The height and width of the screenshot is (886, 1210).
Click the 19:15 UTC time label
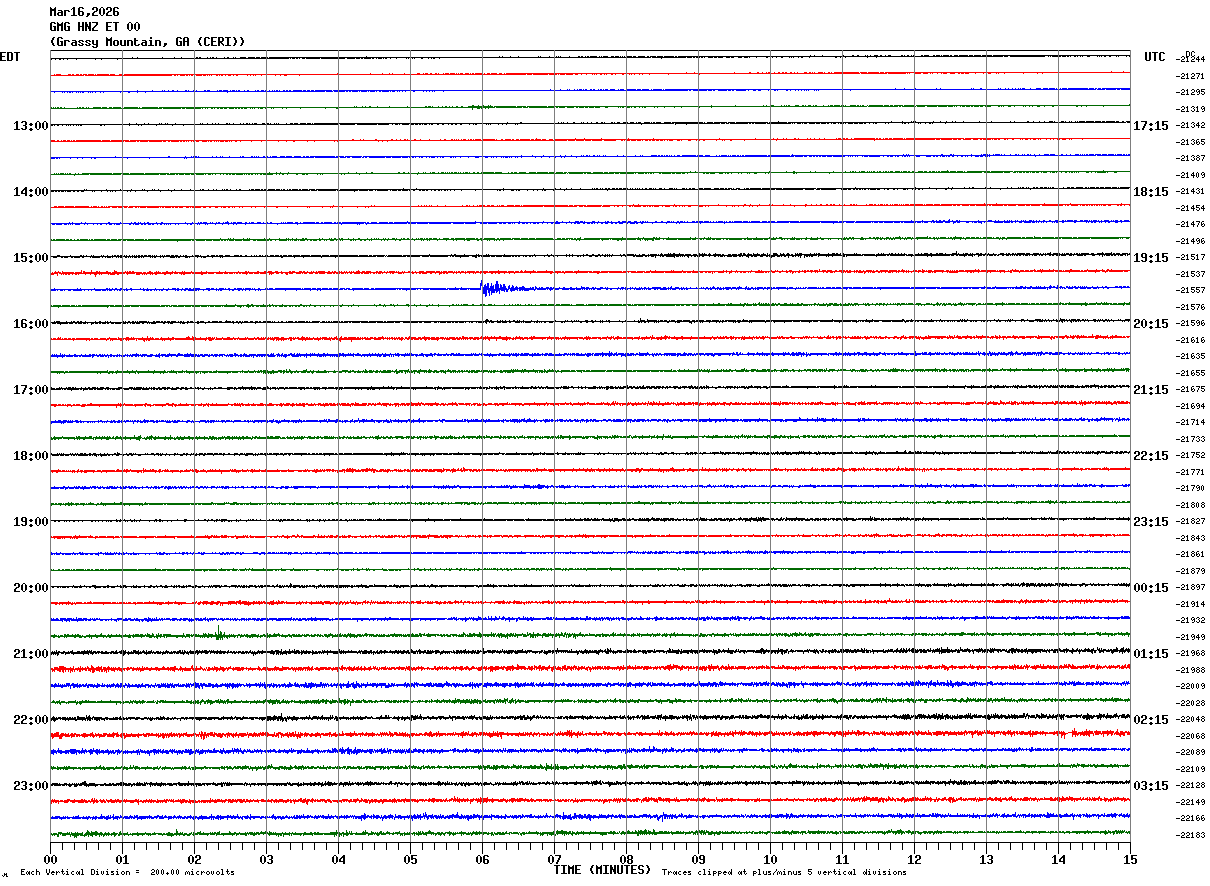tap(1151, 258)
